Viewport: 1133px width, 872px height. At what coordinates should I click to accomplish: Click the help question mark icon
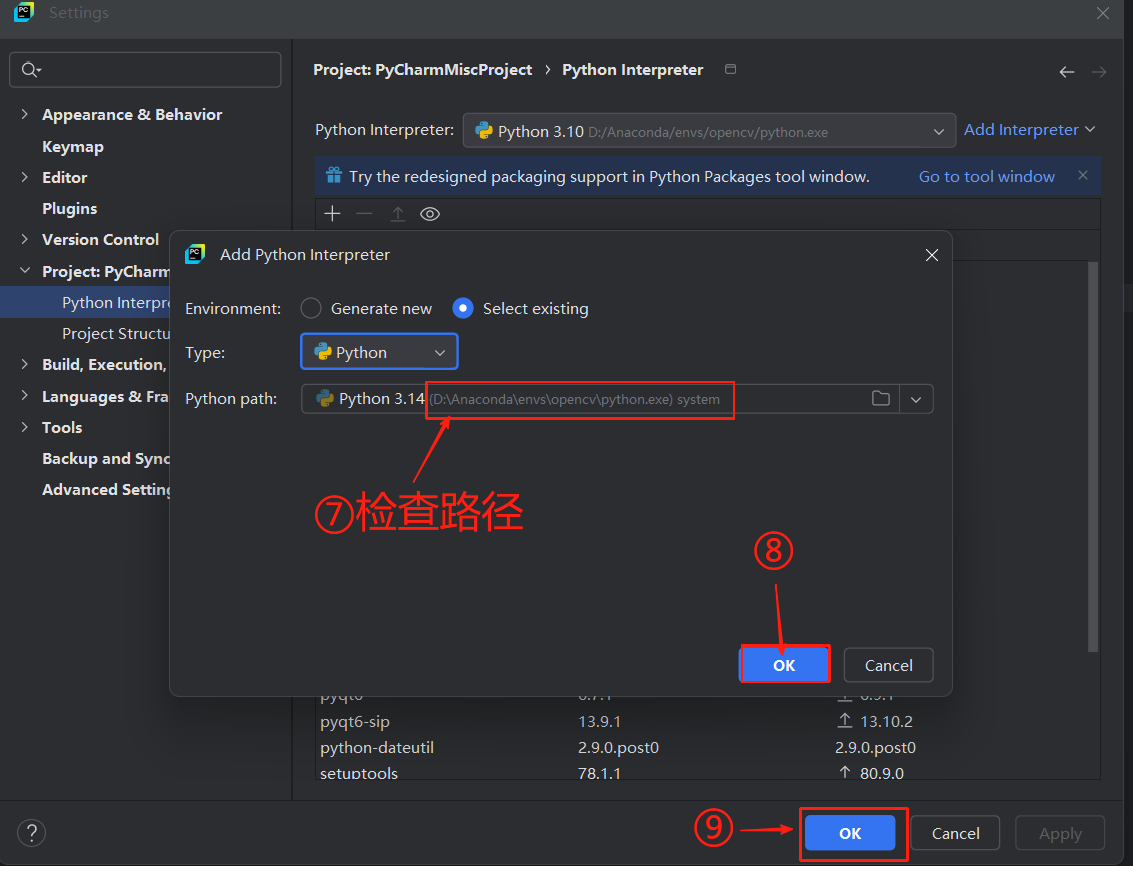click(x=31, y=832)
